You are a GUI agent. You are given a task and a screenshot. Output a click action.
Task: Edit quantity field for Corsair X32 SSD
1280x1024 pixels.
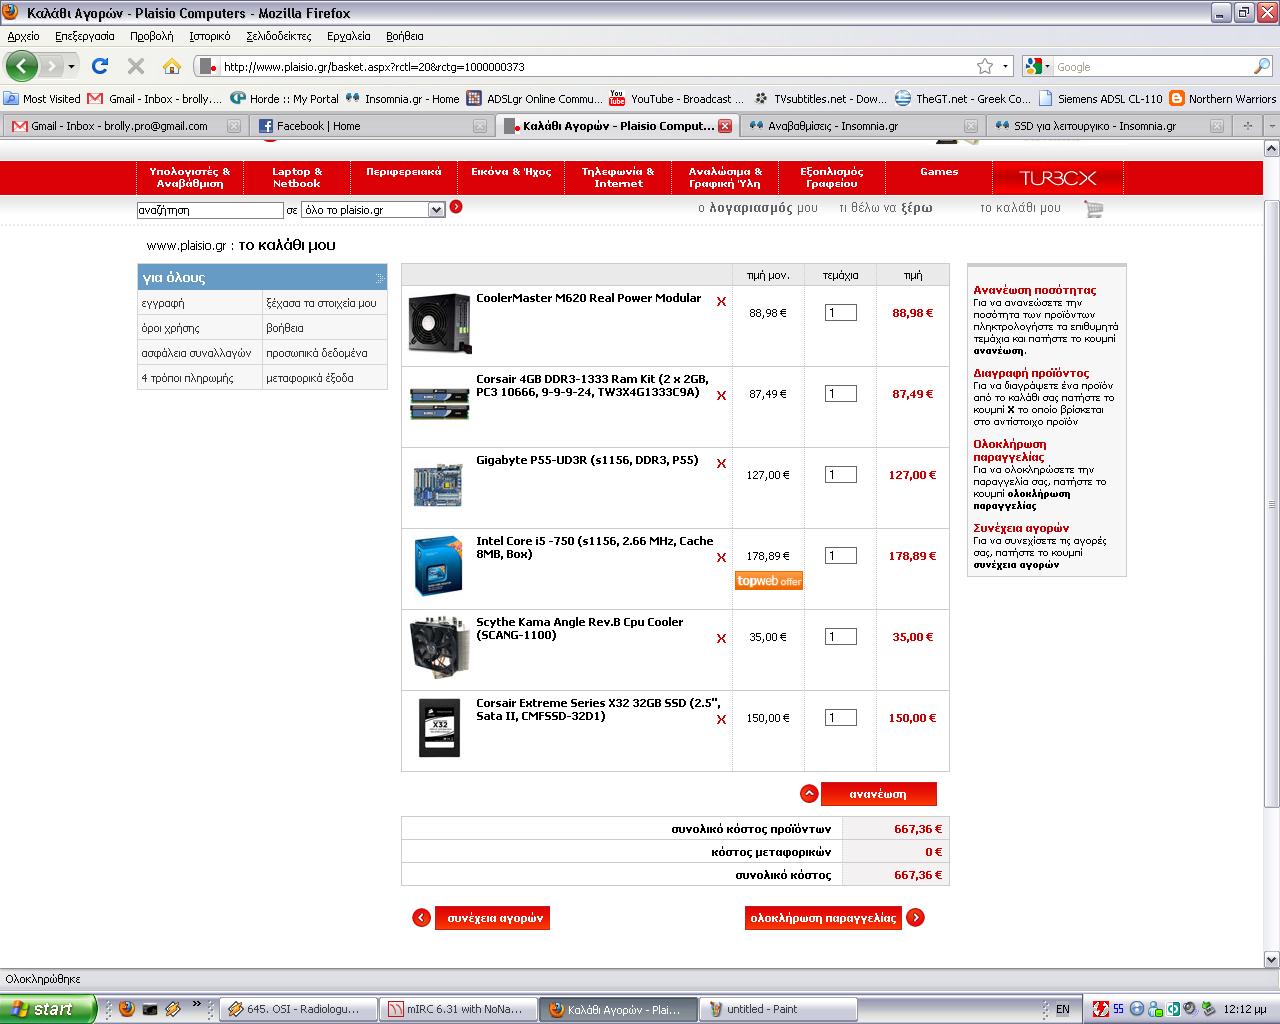click(841, 718)
